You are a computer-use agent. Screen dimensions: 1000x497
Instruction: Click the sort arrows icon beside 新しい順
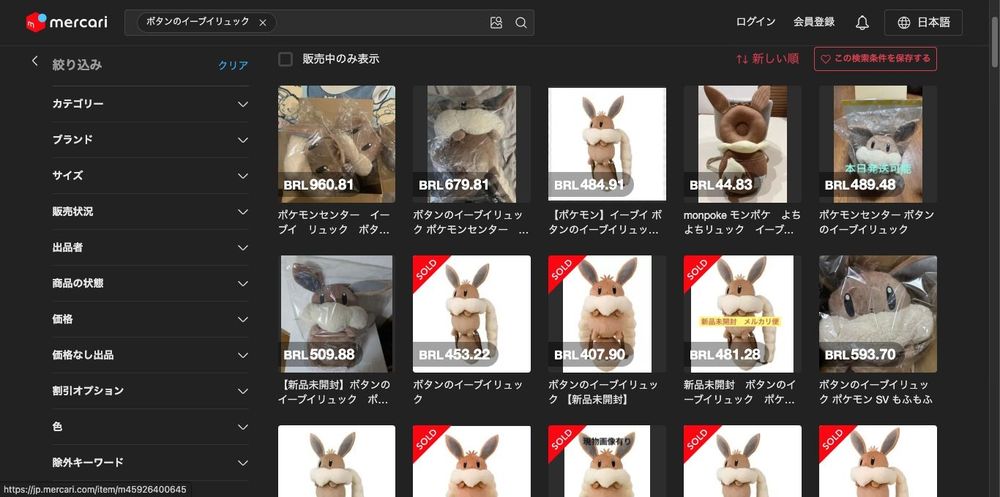(x=742, y=59)
